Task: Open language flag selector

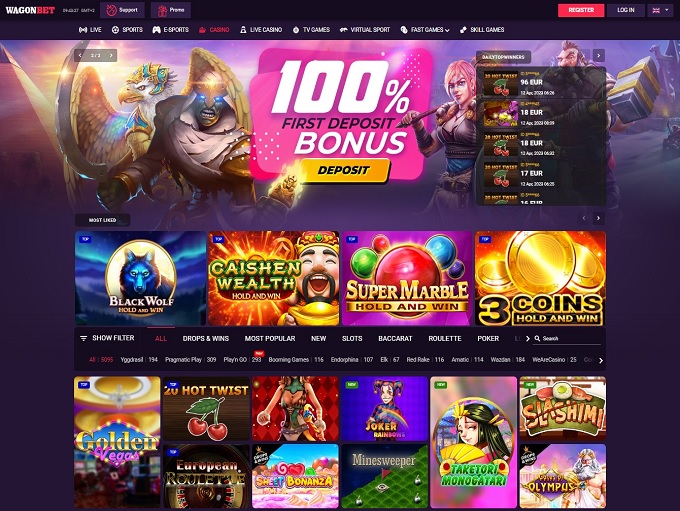Action: pyautogui.click(x=660, y=10)
